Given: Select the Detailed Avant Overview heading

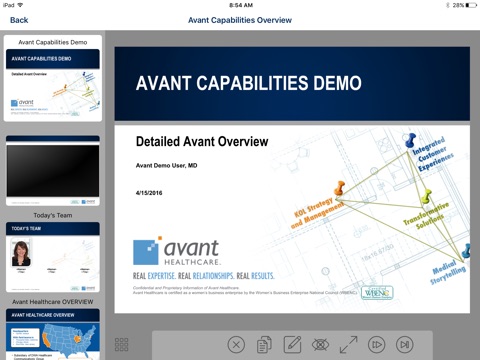Looking at the screenshot, I should click(202, 141).
